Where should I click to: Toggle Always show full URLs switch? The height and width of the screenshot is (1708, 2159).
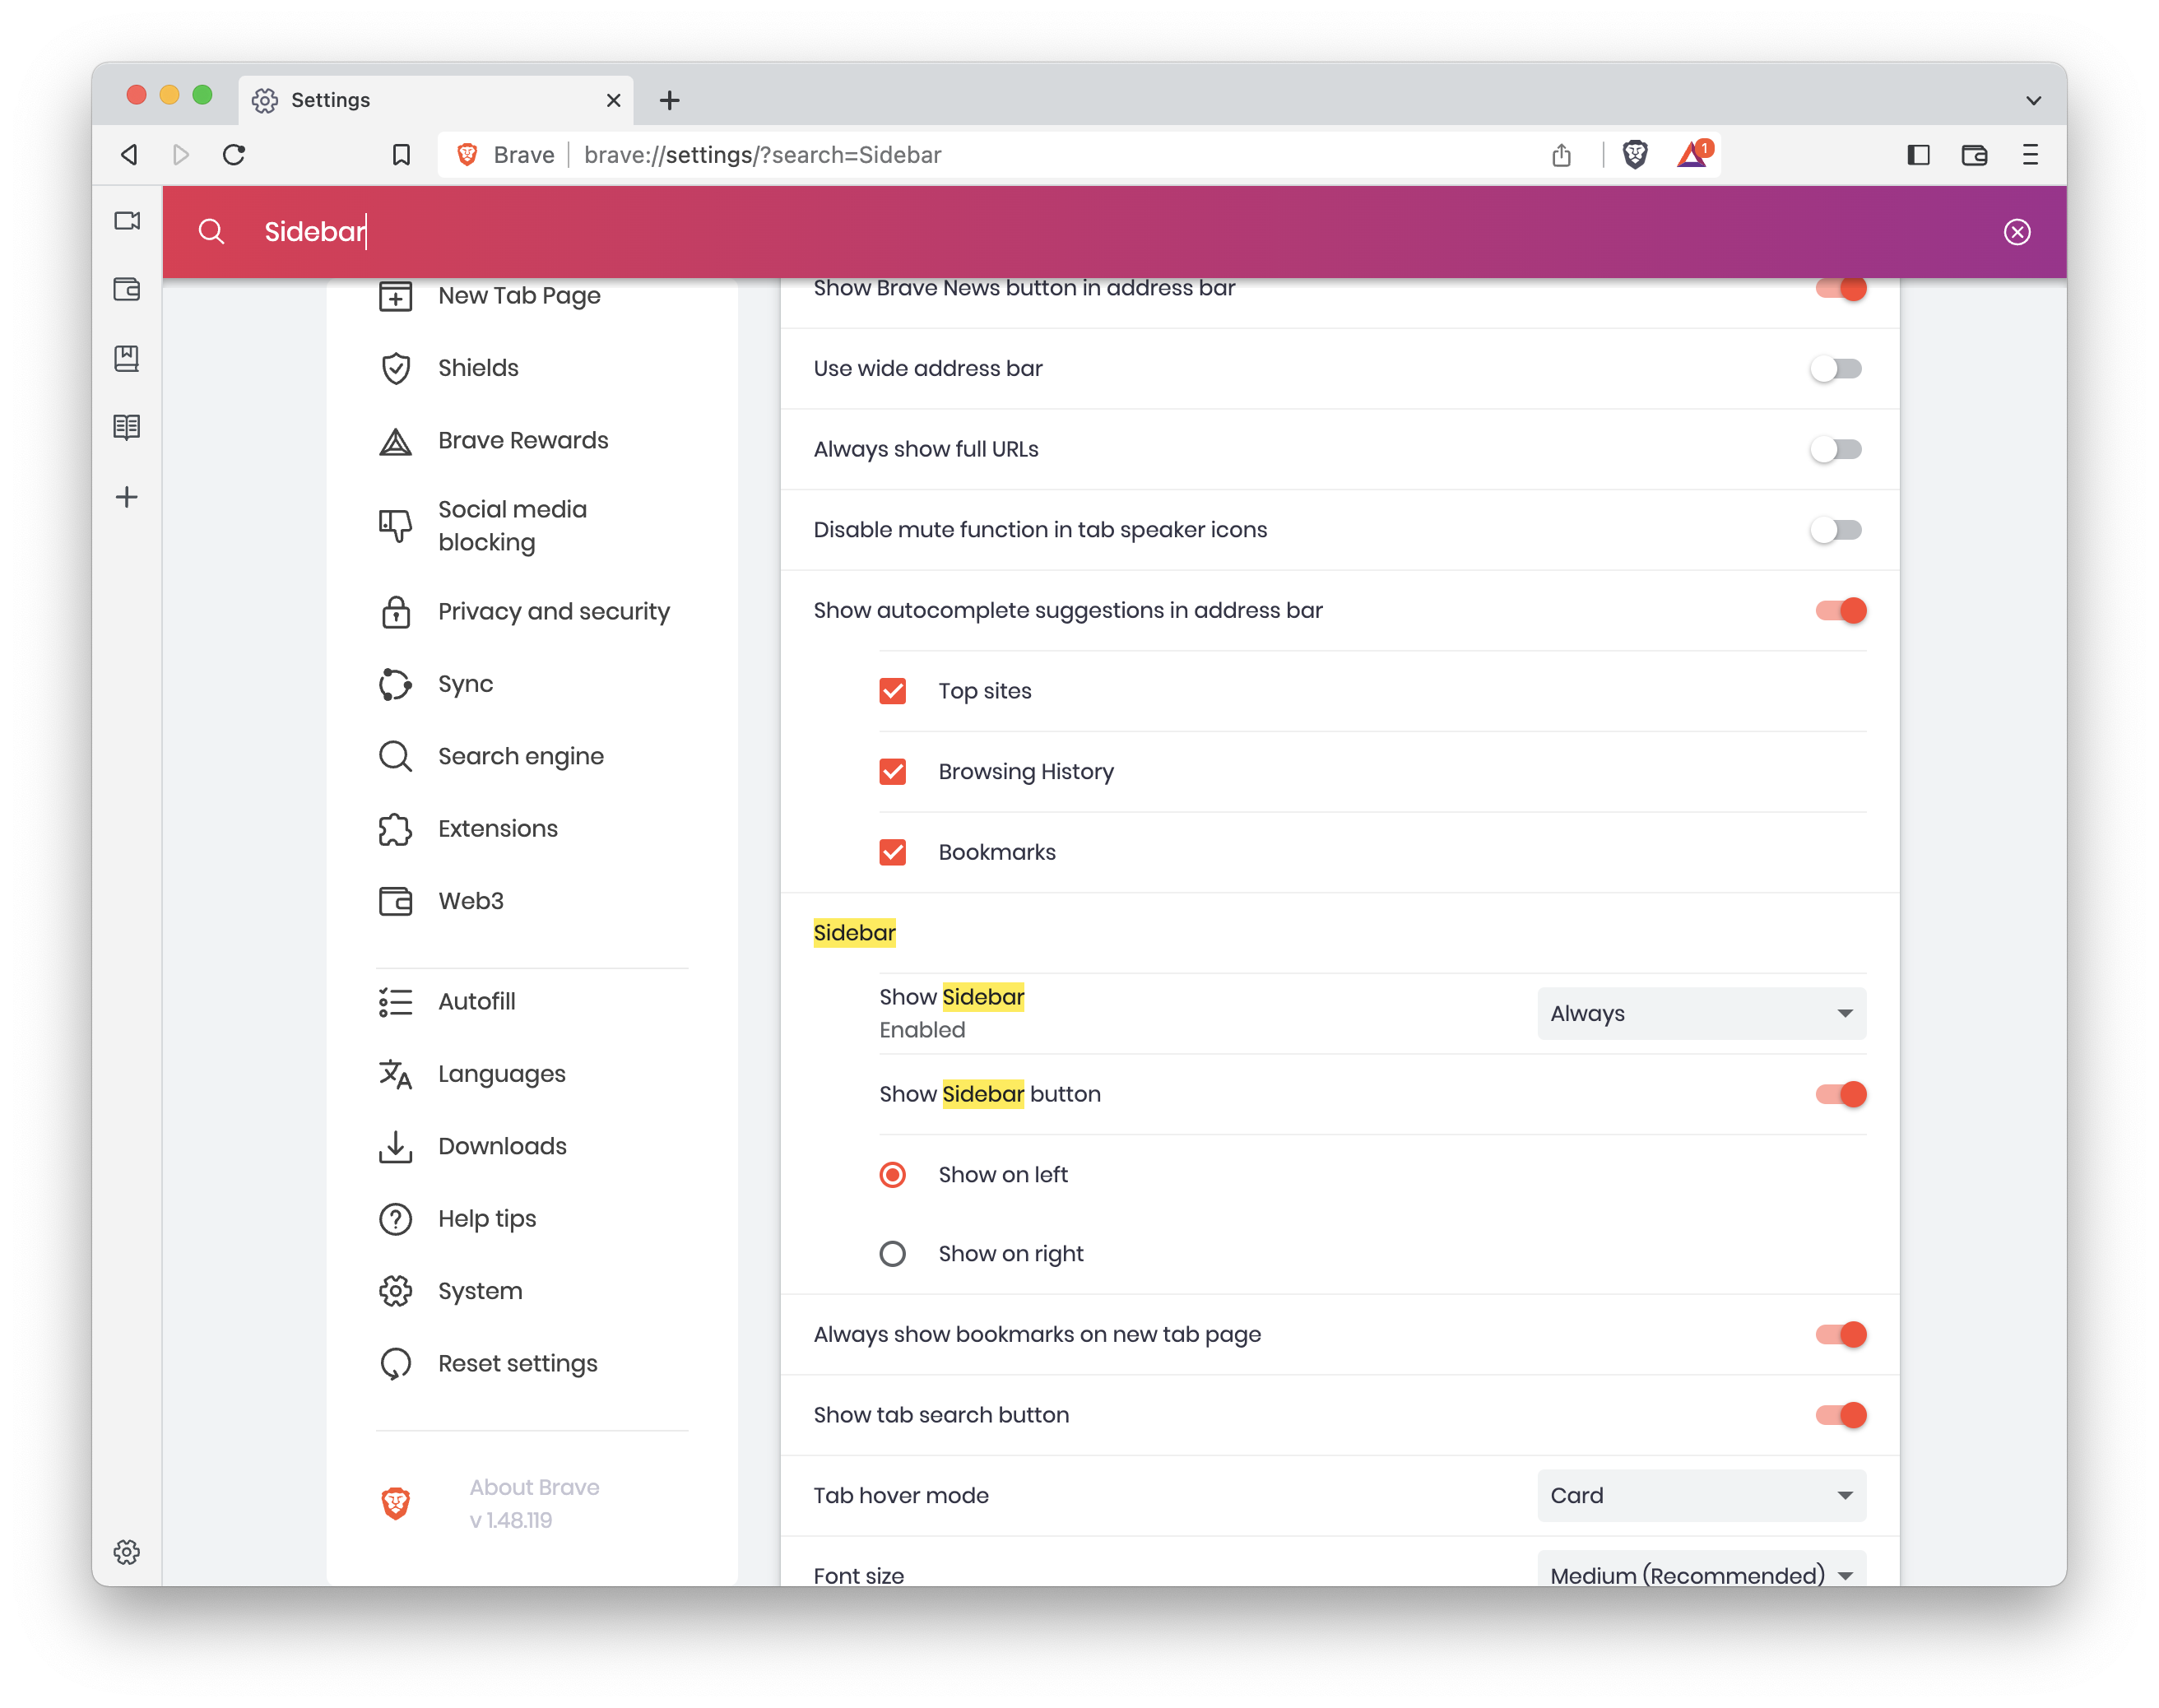pos(1836,449)
